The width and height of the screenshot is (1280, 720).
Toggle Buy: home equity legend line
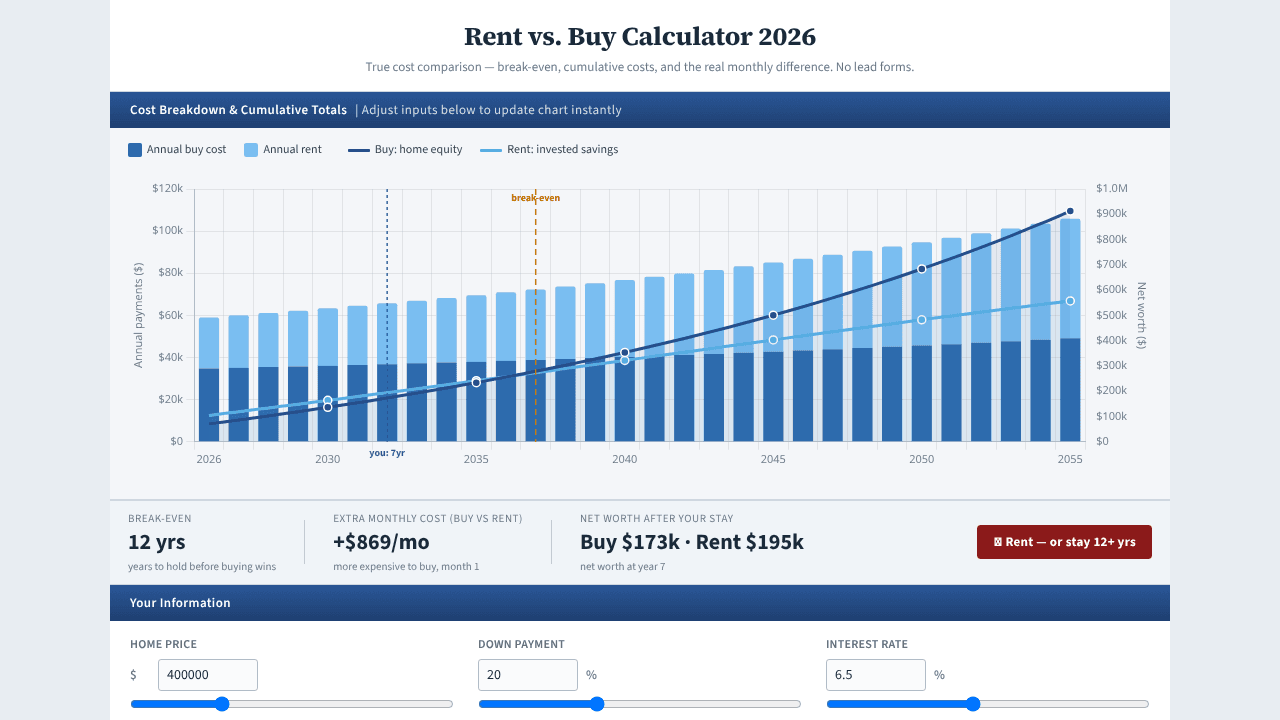coord(359,150)
